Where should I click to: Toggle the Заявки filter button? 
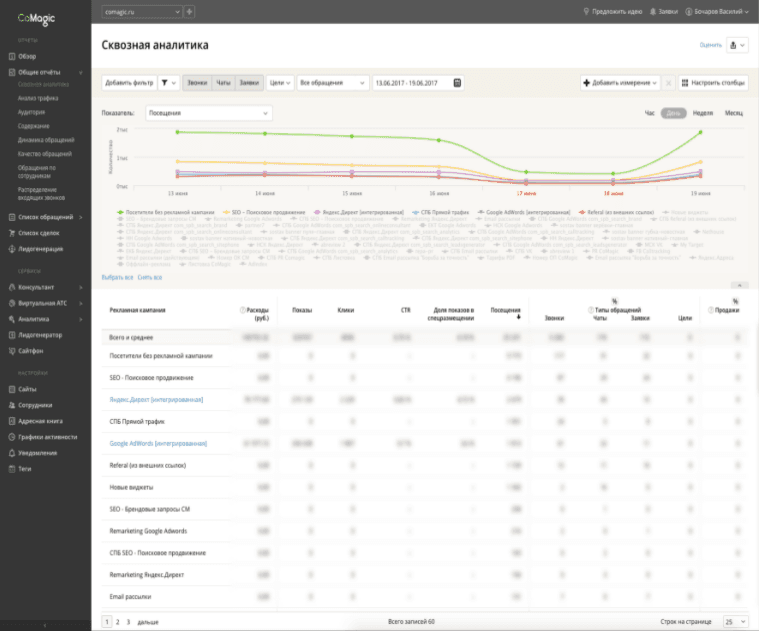(250, 83)
